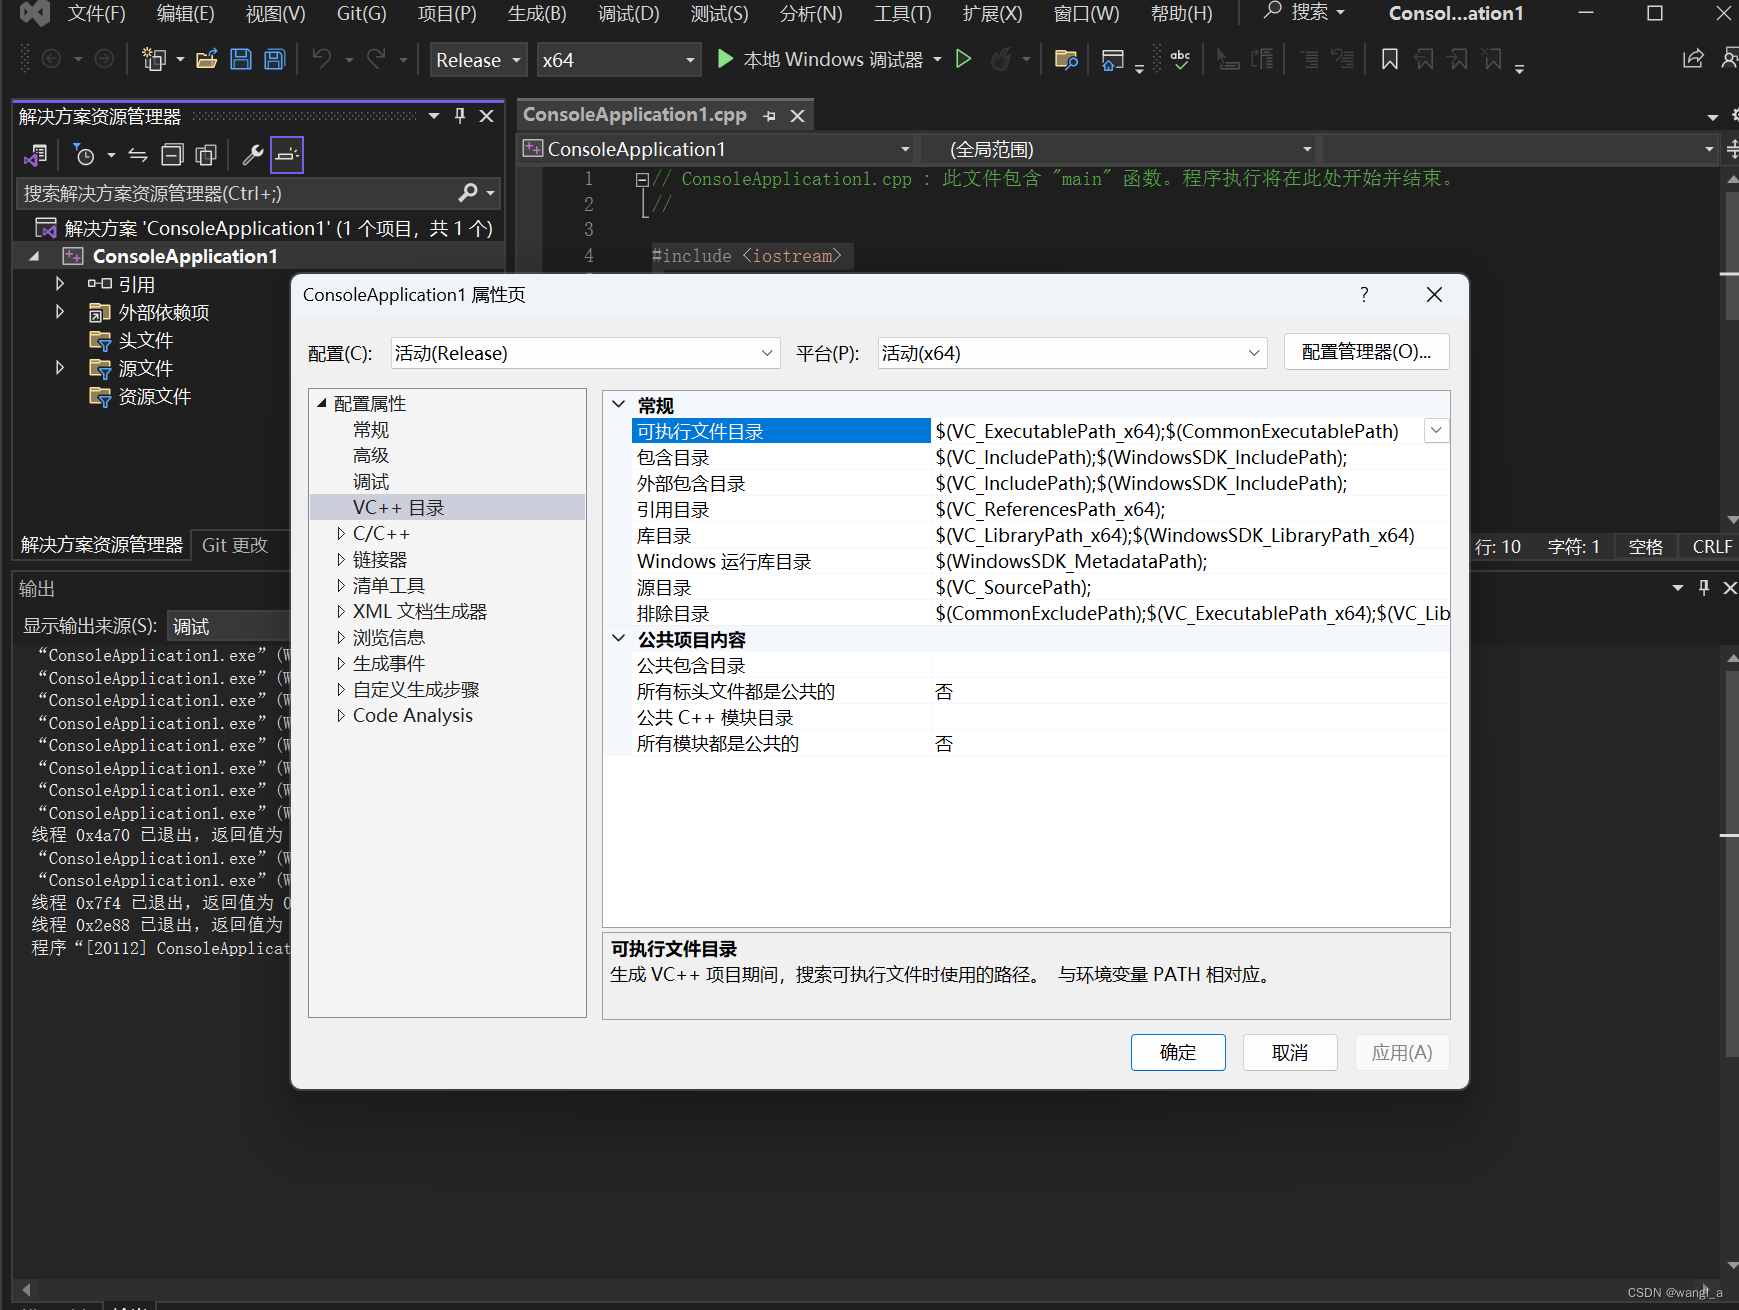This screenshot has width=1739, height=1310.
Task: Click the Find in Files folder-search icon
Action: point(1066,60)
